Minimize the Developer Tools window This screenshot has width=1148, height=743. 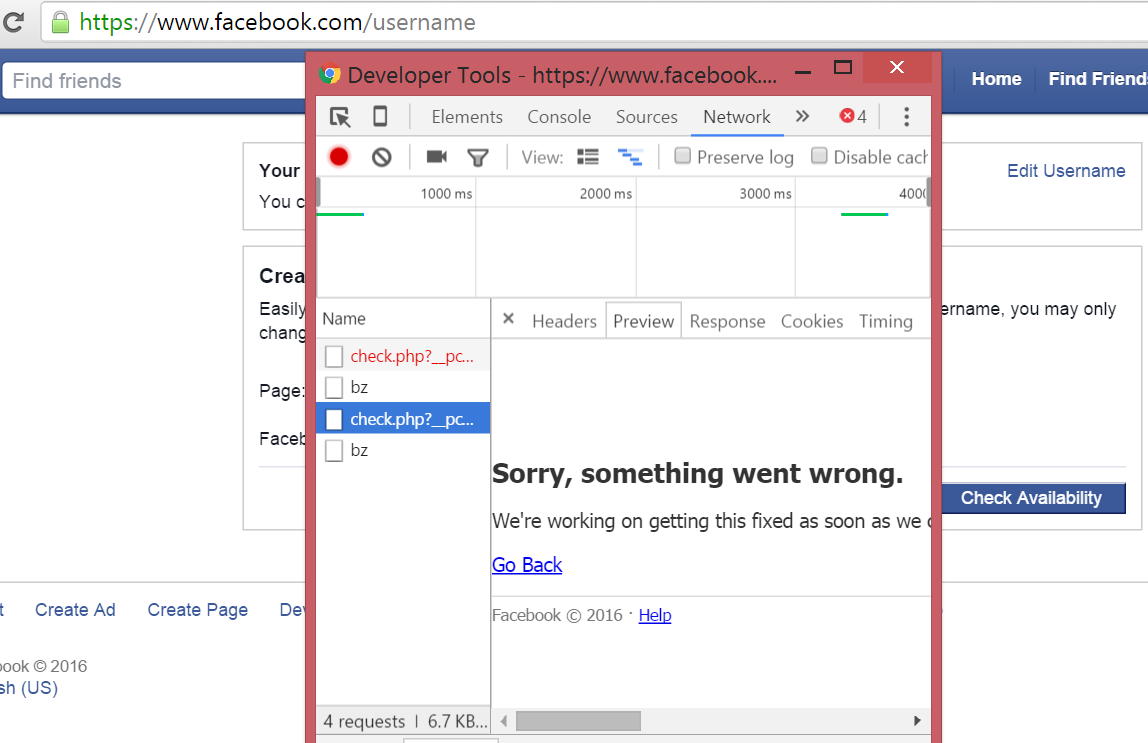[803, 72]
